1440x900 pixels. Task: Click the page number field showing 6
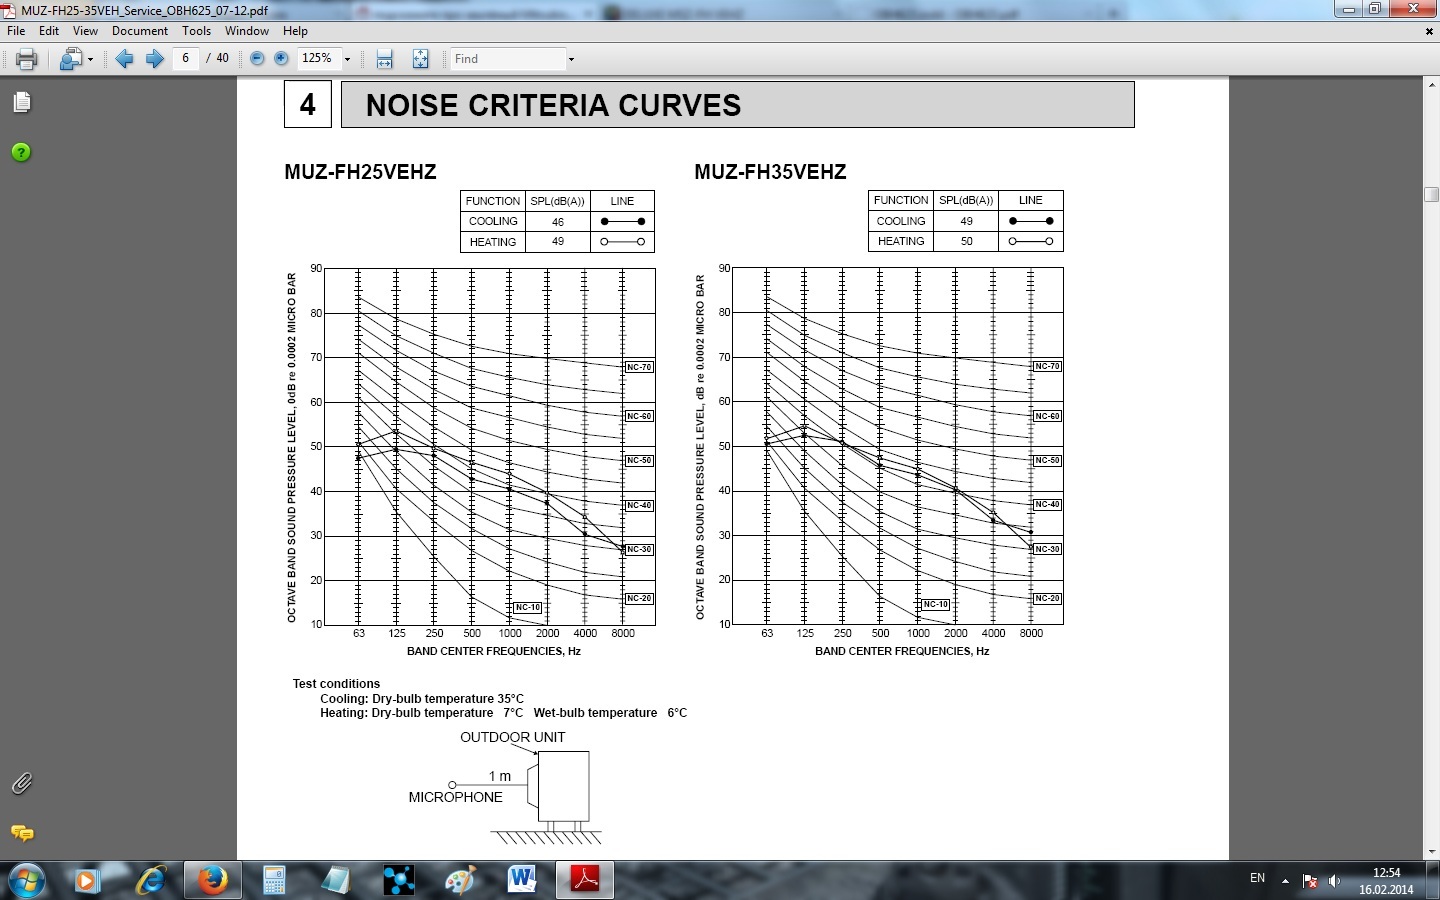click(x=185, y=58)
